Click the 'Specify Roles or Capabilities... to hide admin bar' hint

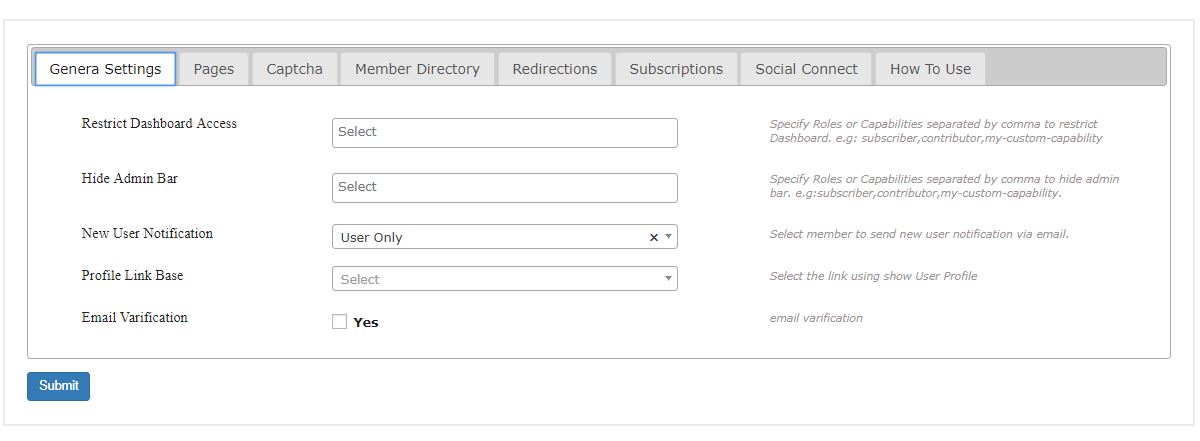944,186
